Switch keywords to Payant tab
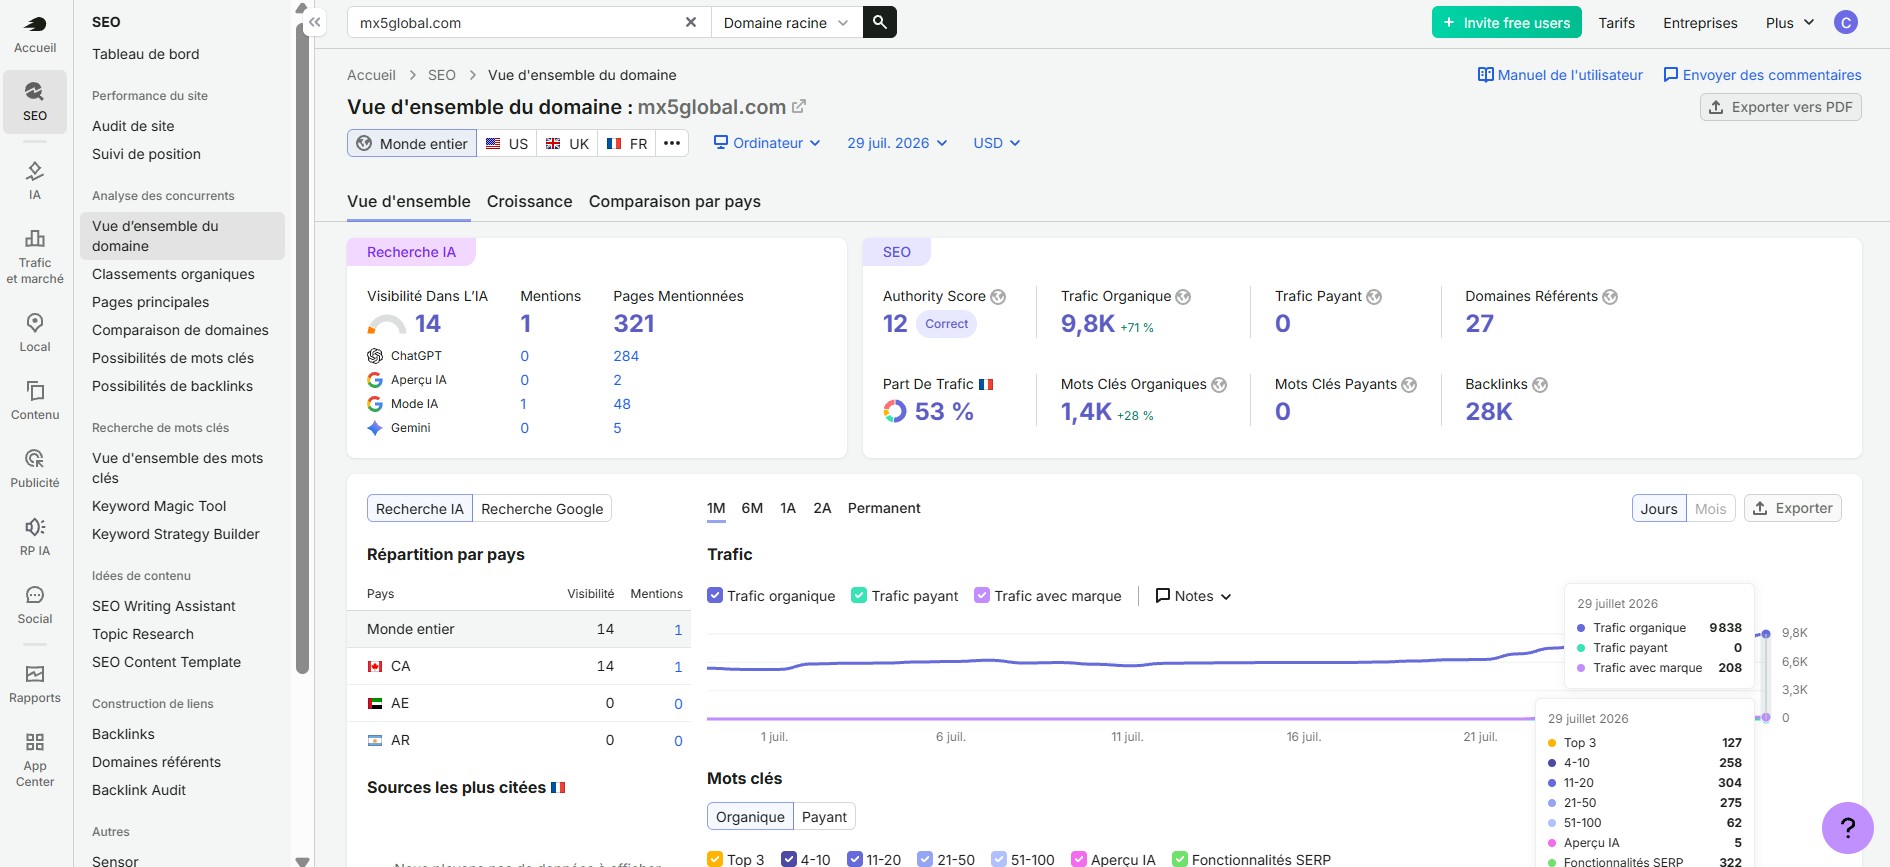The width and height of the screenshot is (1890, 867). coord(824,816)
